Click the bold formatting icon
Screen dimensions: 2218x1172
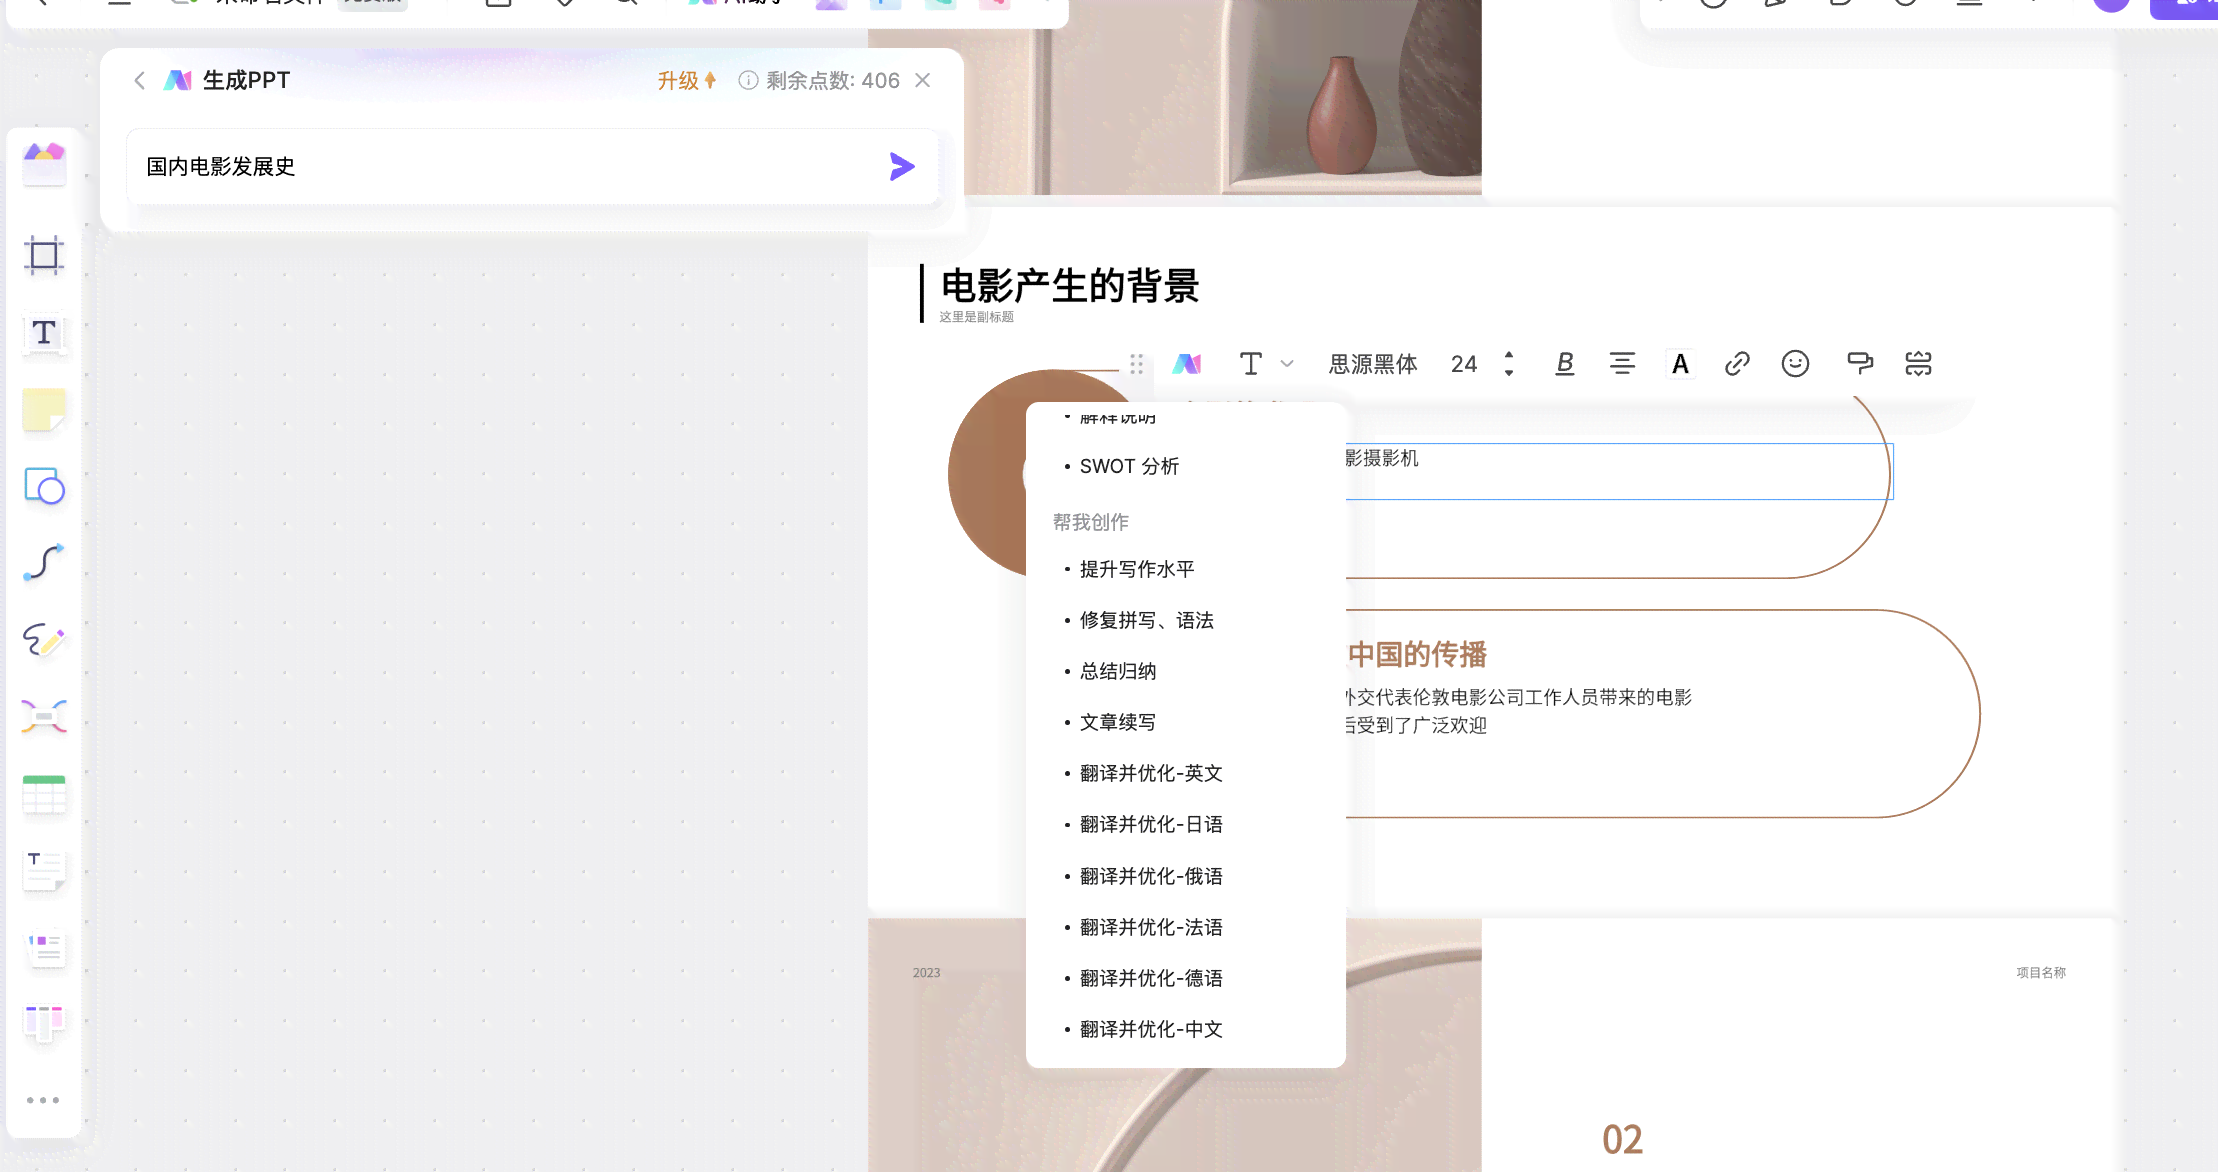click(1562, 364)
